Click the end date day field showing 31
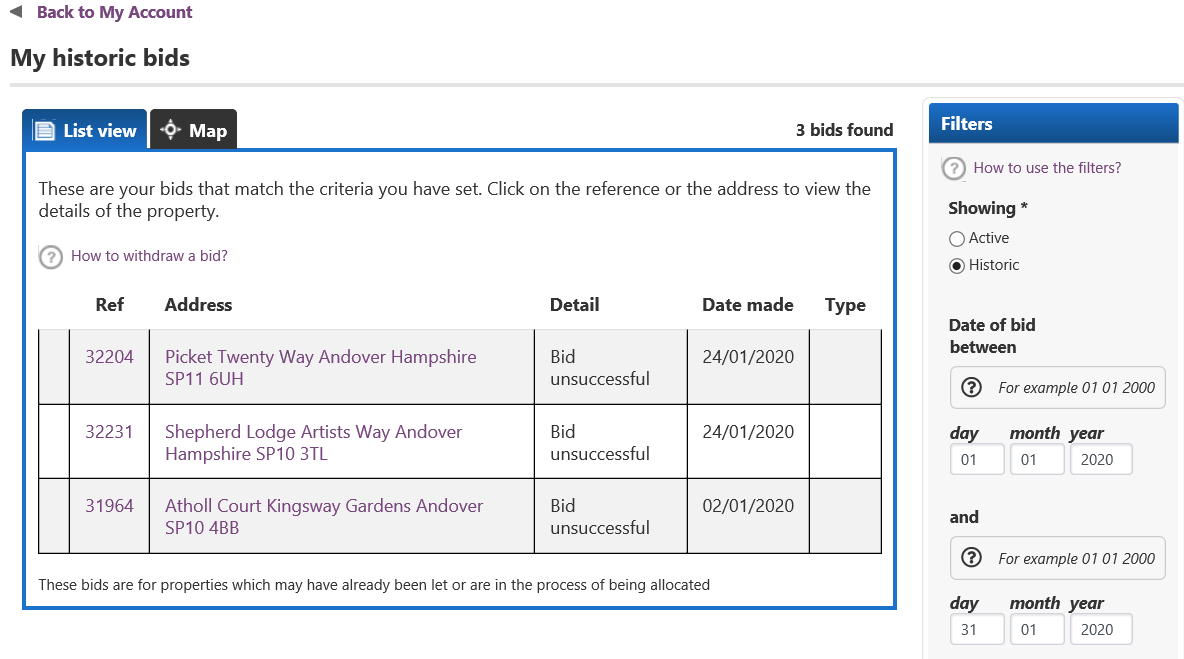Image resolution: width=1184 pixels, height=659 pixels. pyautogui.click(x=977, y=630)
